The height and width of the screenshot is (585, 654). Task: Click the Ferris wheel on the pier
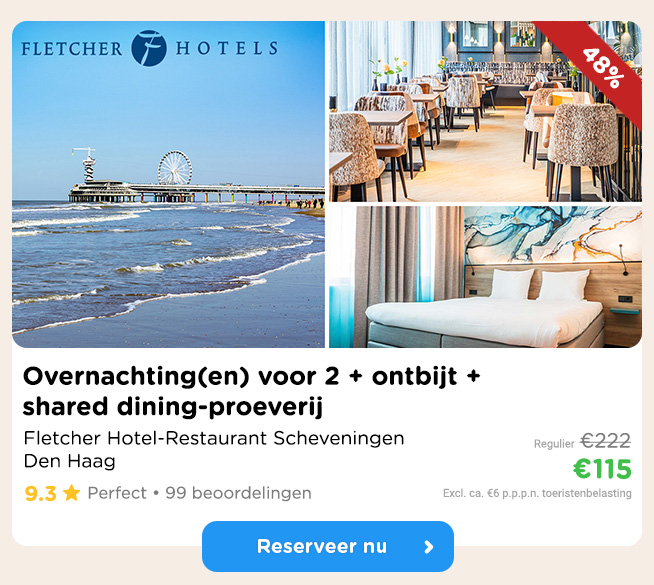[x=175, y=167]
